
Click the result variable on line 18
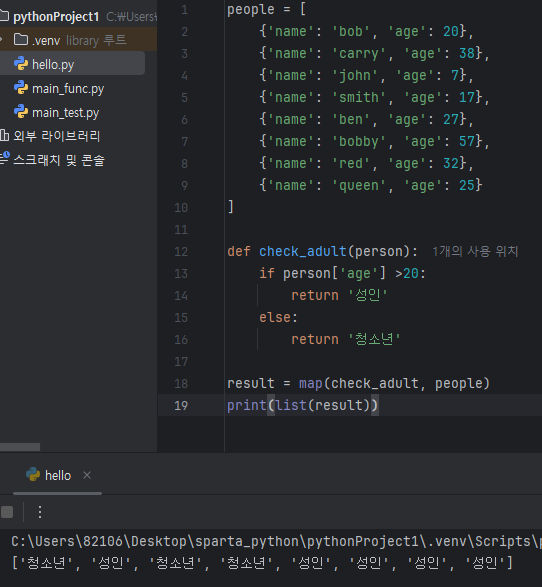pyautogui.click(x=251, y=383)
